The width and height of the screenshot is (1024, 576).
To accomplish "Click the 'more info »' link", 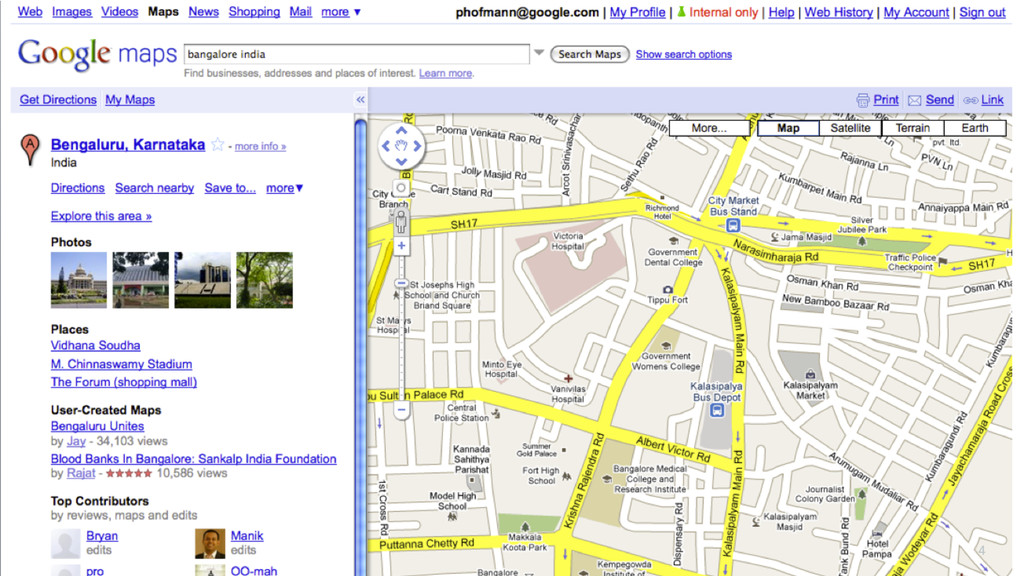I will 261,146.
